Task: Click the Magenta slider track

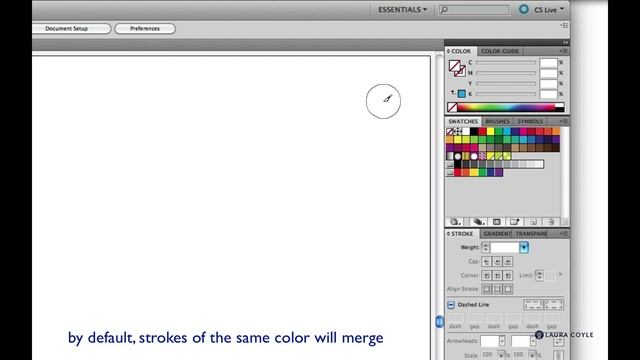Action: pos(506,73)
